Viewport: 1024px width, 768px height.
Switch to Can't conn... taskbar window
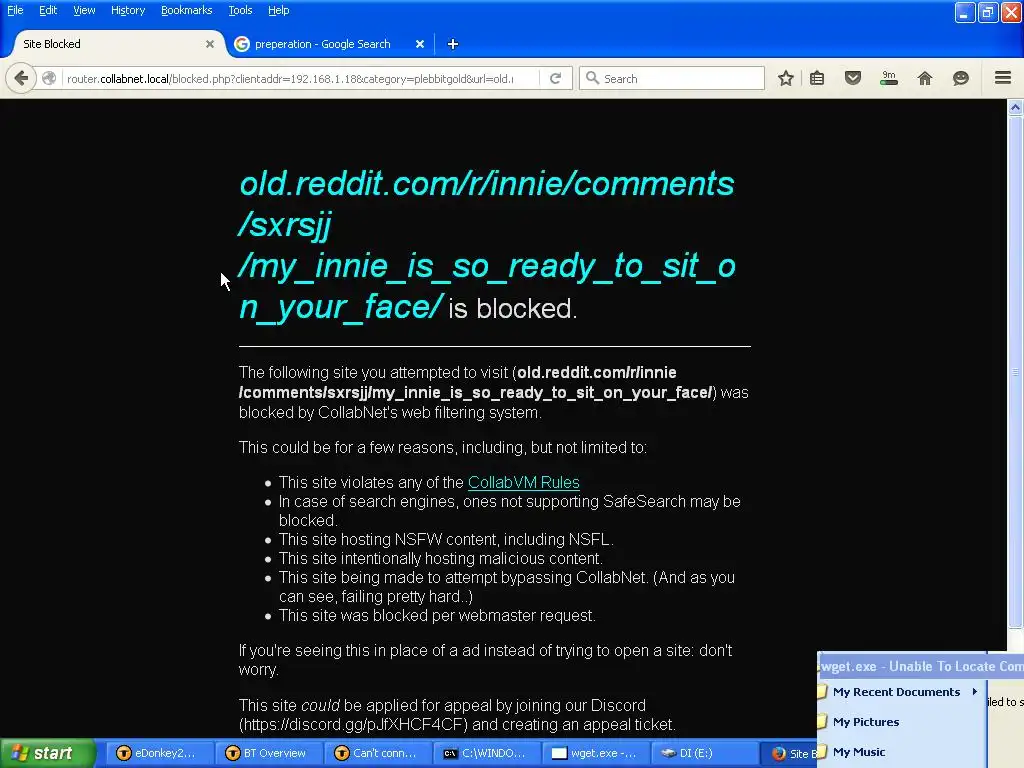click(x=376, y=753)
